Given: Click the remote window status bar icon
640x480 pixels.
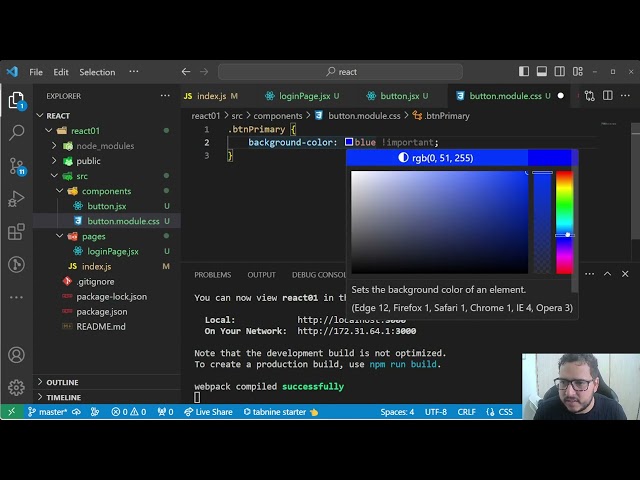Looking at the screenshot, I should click(x=11, y=412).
